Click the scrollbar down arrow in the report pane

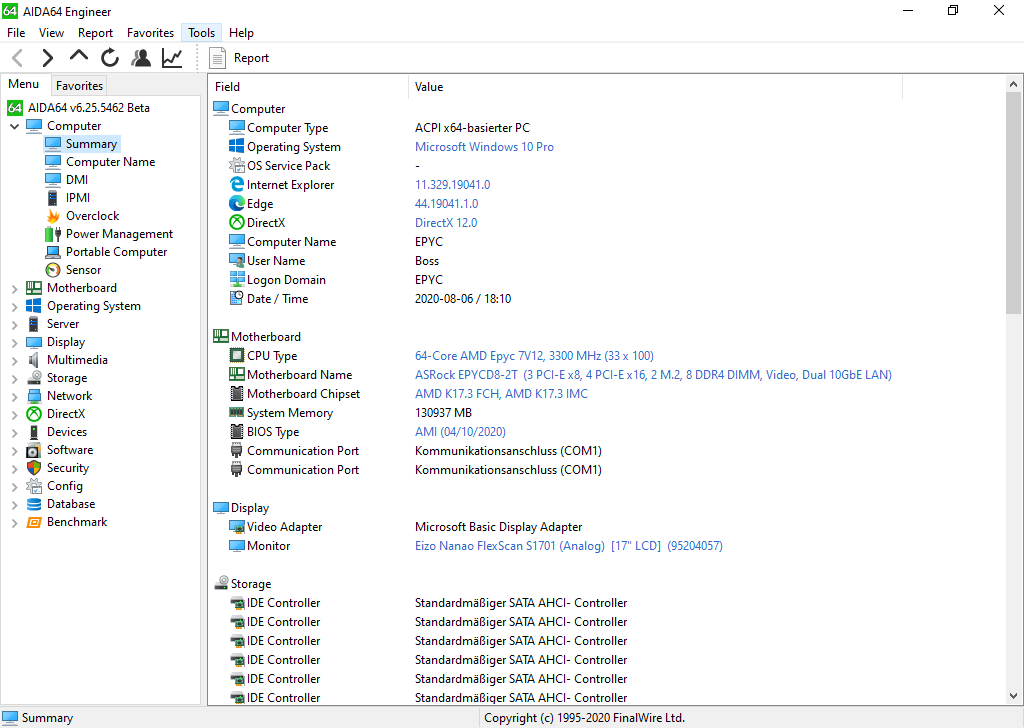(1013, 696)
